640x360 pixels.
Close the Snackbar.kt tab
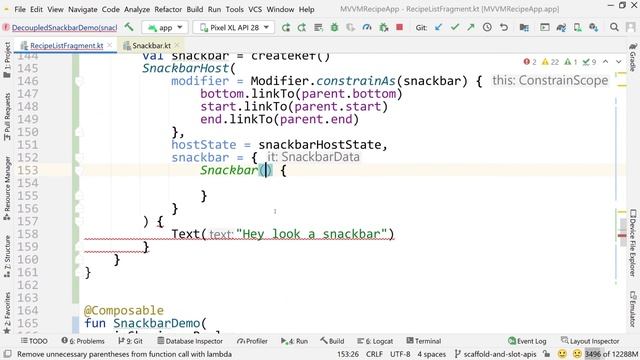177,45
